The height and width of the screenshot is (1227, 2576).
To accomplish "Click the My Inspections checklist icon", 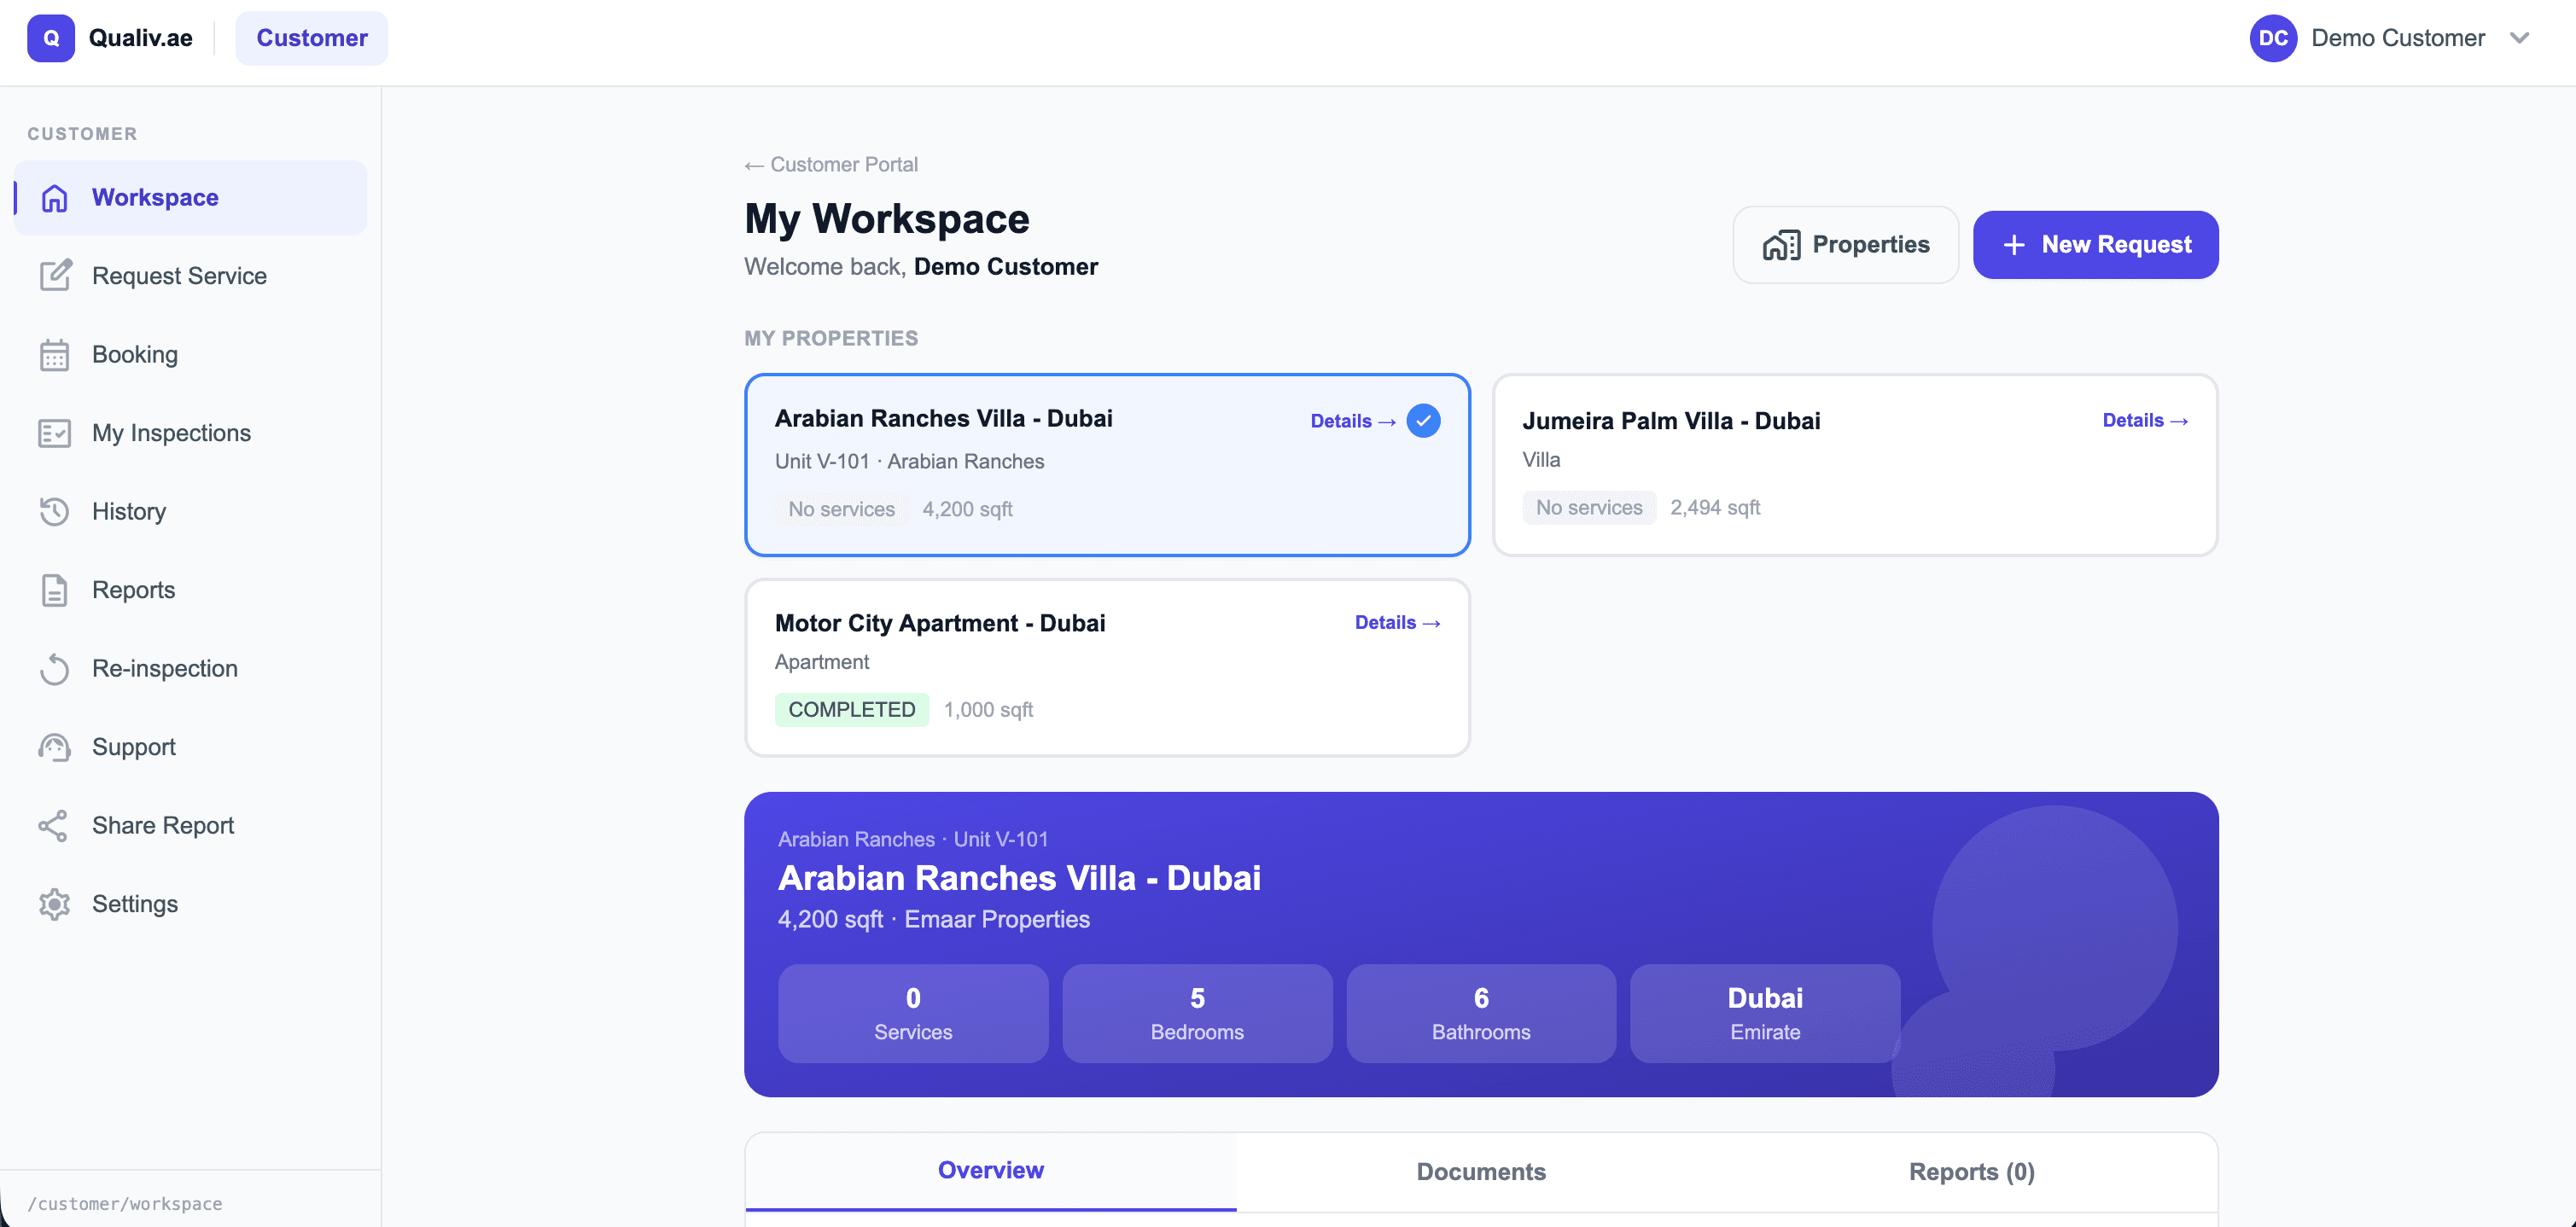I will (x=54, y=433).
